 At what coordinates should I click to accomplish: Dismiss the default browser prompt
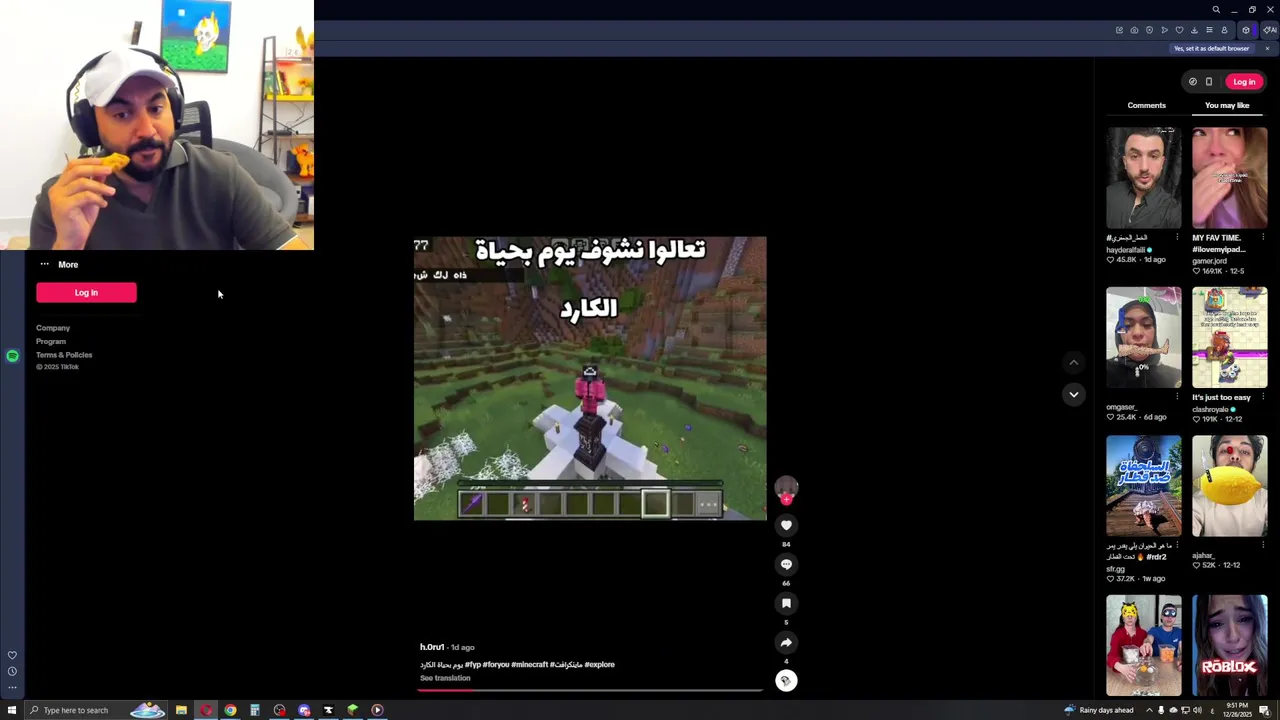point(1267,49)
